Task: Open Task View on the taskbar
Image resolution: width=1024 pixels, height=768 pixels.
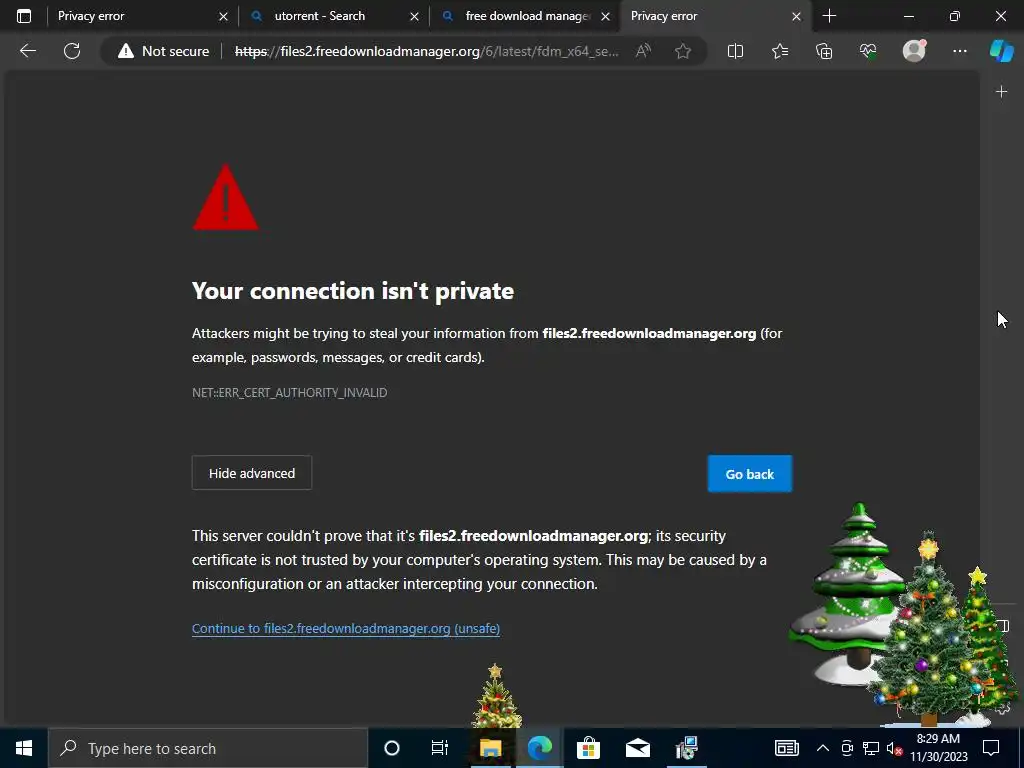Action: pos(440,748)
